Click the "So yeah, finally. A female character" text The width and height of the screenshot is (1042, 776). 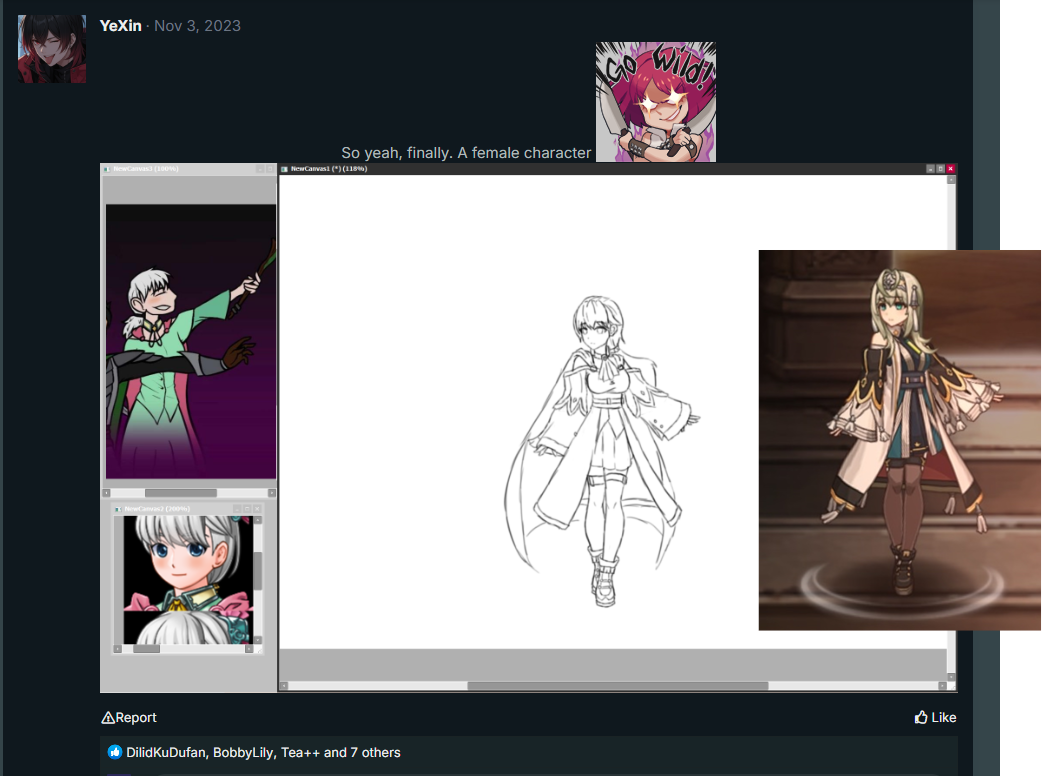[x=466, y=153]
